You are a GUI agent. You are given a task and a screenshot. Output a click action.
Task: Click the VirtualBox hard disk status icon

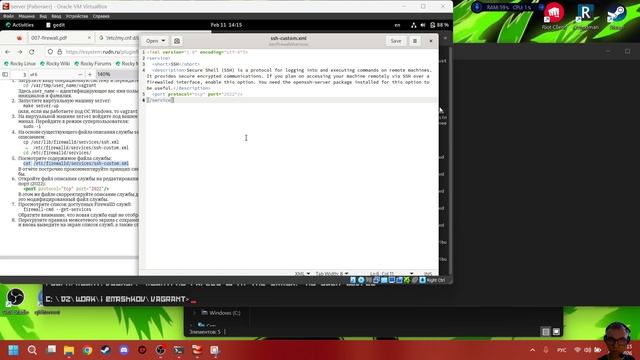point(353,280)
